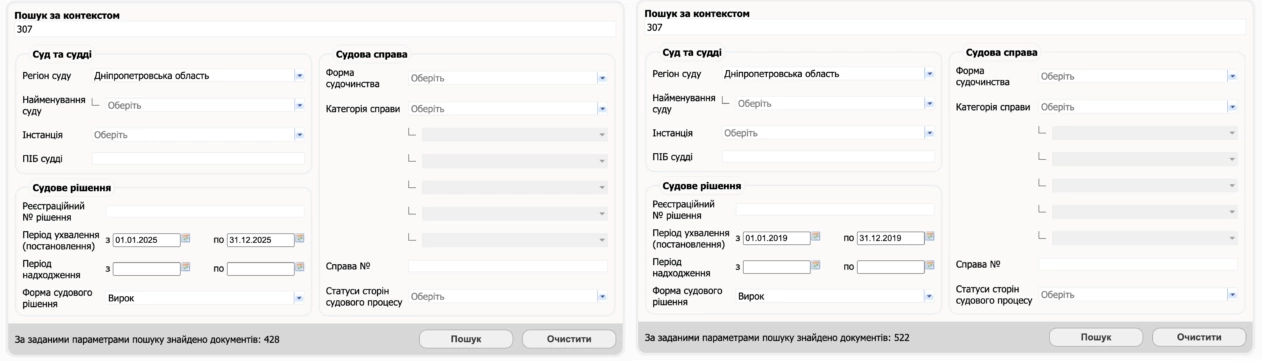Click date field containing 31.12.2025

pyautogui.click(x=260, y=240)
